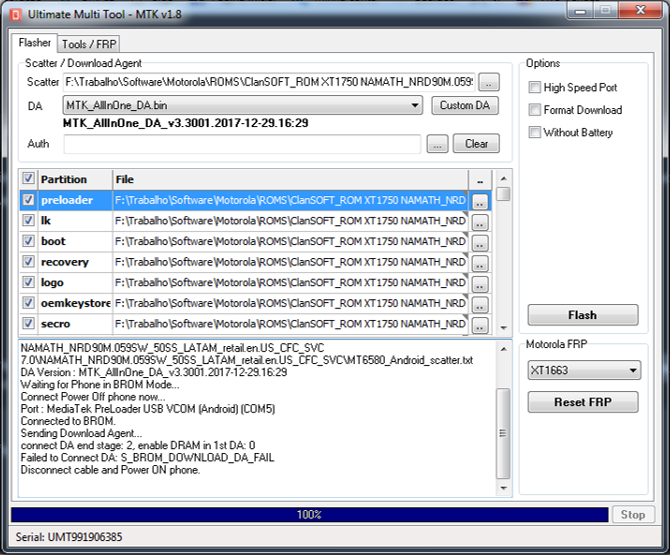Viewport: 670px width, 555px height.
Task: Click the File column header
Action: [291, 179]
